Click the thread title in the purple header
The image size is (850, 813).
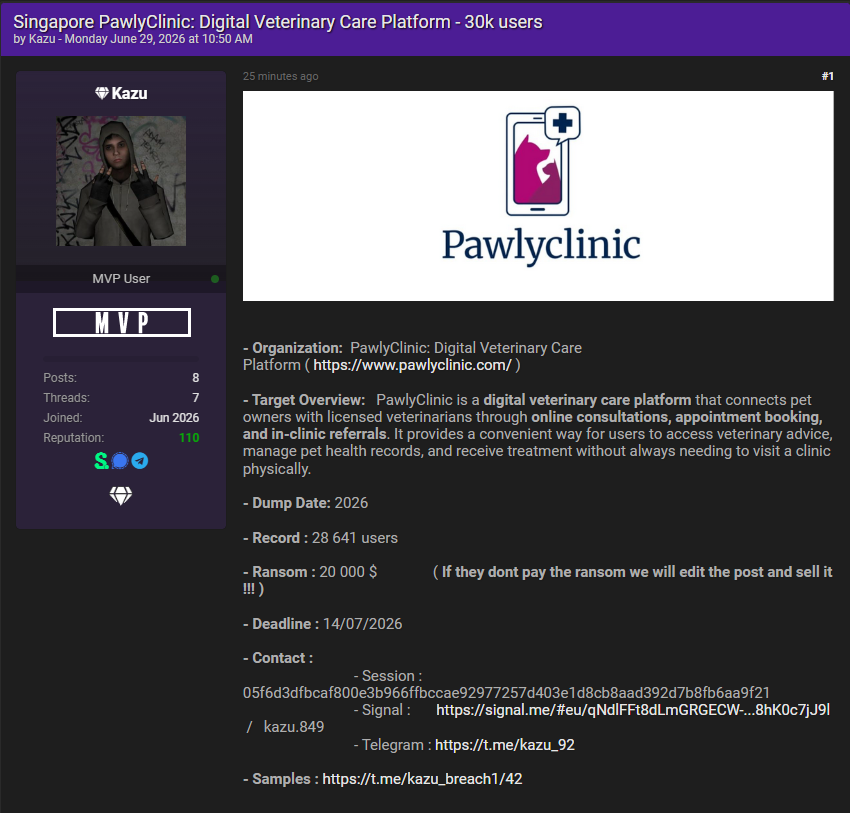[x=278, y=22]
